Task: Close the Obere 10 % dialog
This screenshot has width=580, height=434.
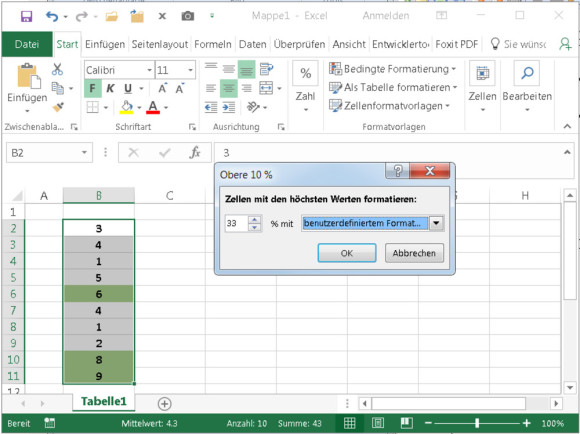Action: (x=430, y=171)
